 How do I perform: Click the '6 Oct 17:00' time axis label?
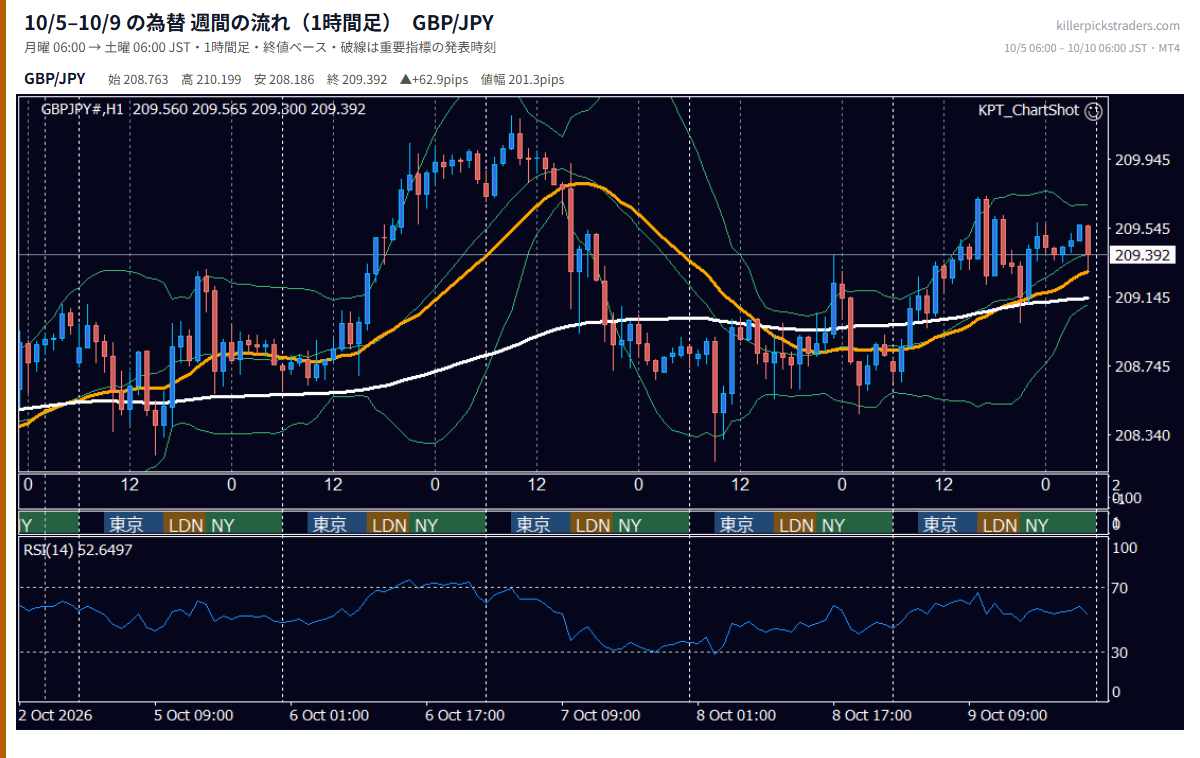click(x=465, y=715)
